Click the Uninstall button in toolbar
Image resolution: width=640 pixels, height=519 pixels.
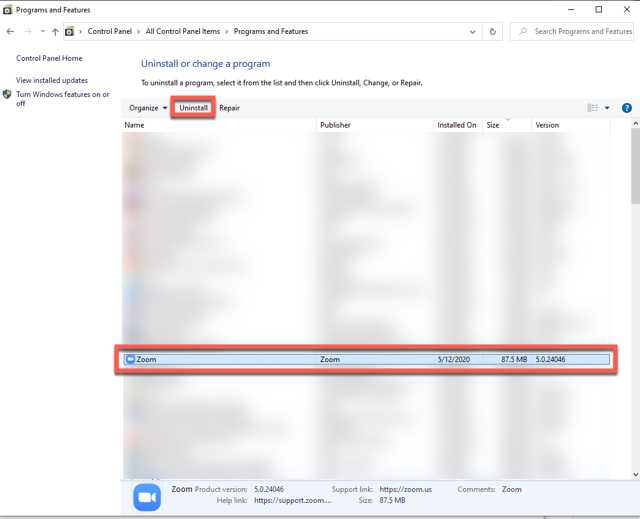click(x=193, y=108)
